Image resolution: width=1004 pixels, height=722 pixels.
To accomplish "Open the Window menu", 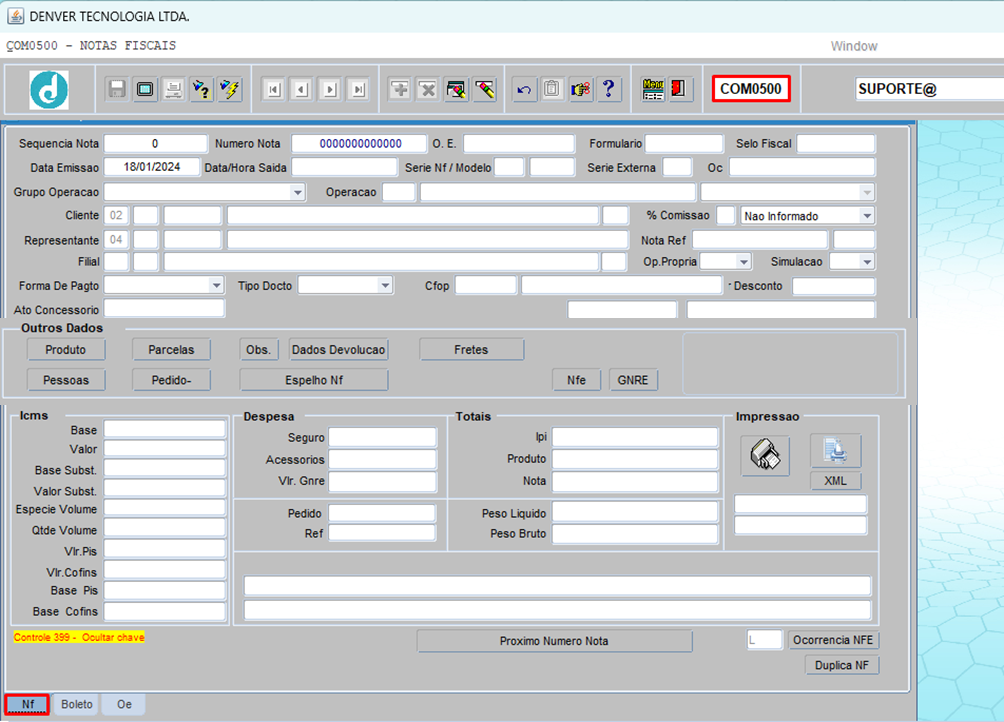I will coord(853,46).
